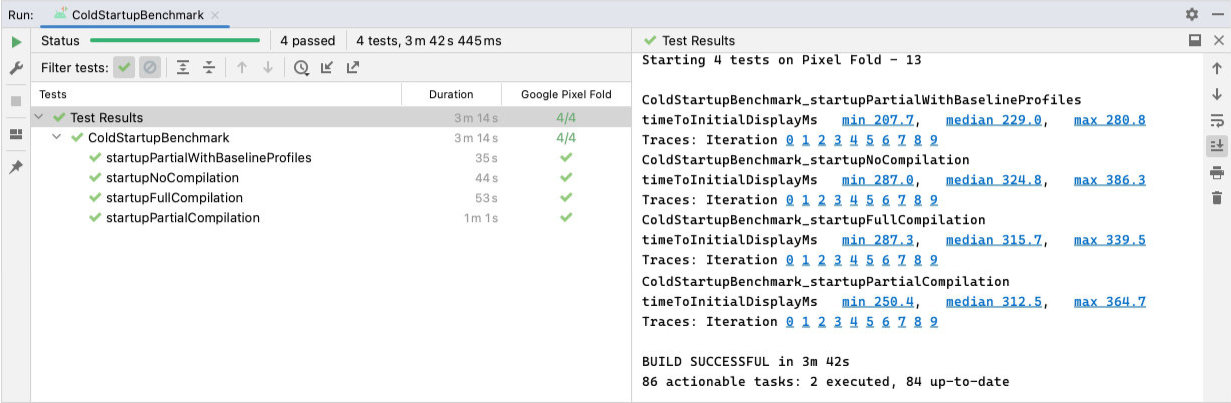Screen dimensions: 1231x403
Task: Select startupNoCompilation test in tree
Action: point(172,178)
